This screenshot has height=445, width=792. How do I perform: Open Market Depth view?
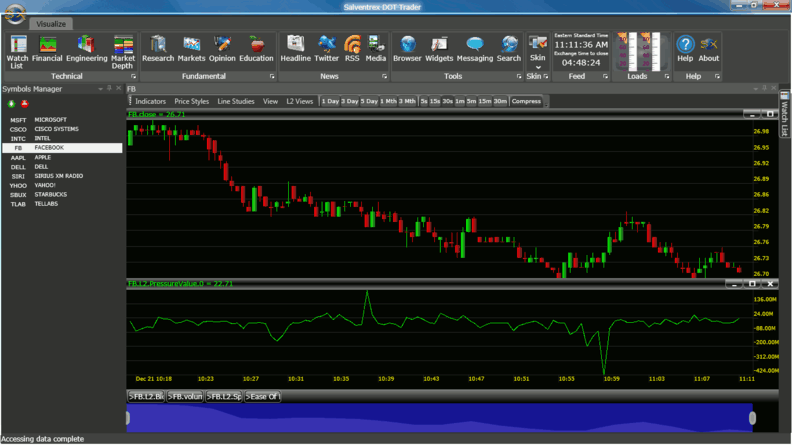coord(123,52)
